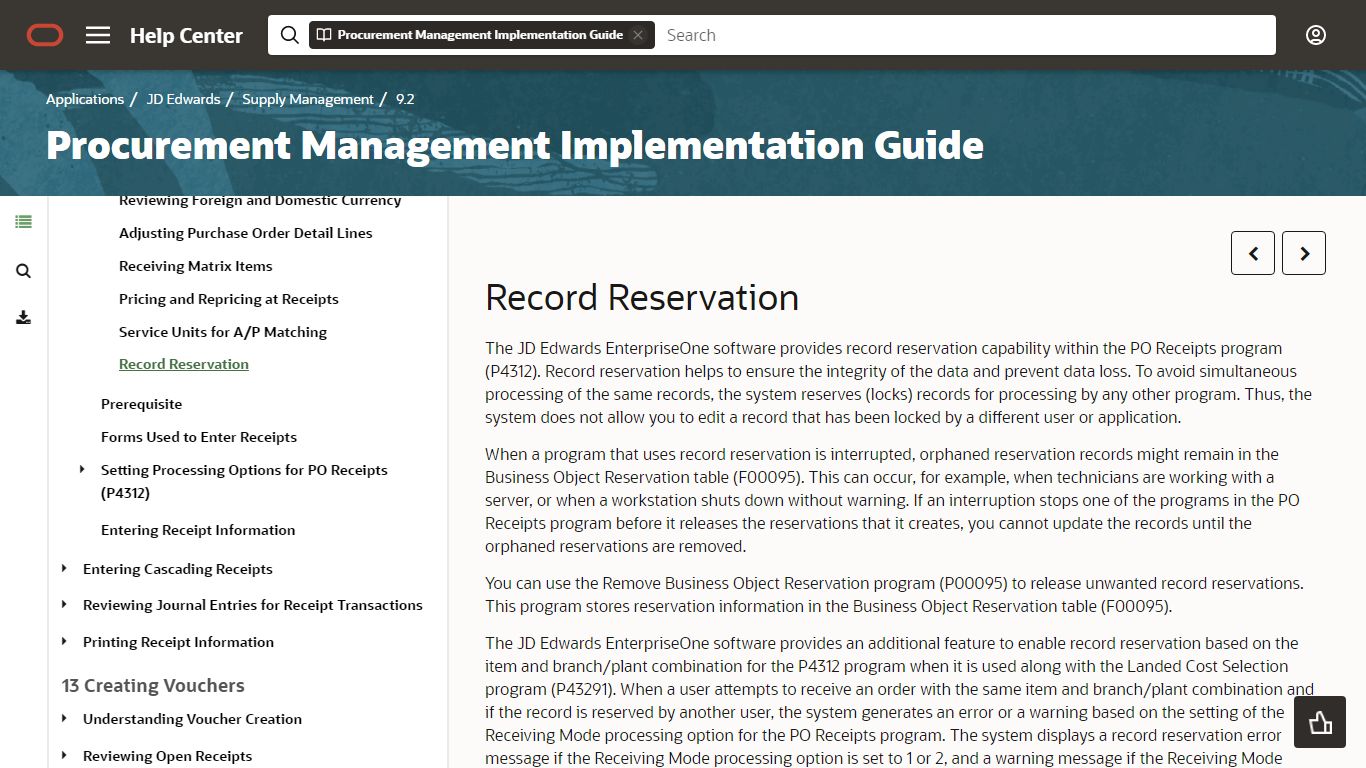Expand the Reviewing Open Receipts section
Image resolution: width=1366 pixels, height=768 pixels.
pyautogui.click(x=64, y=755)
